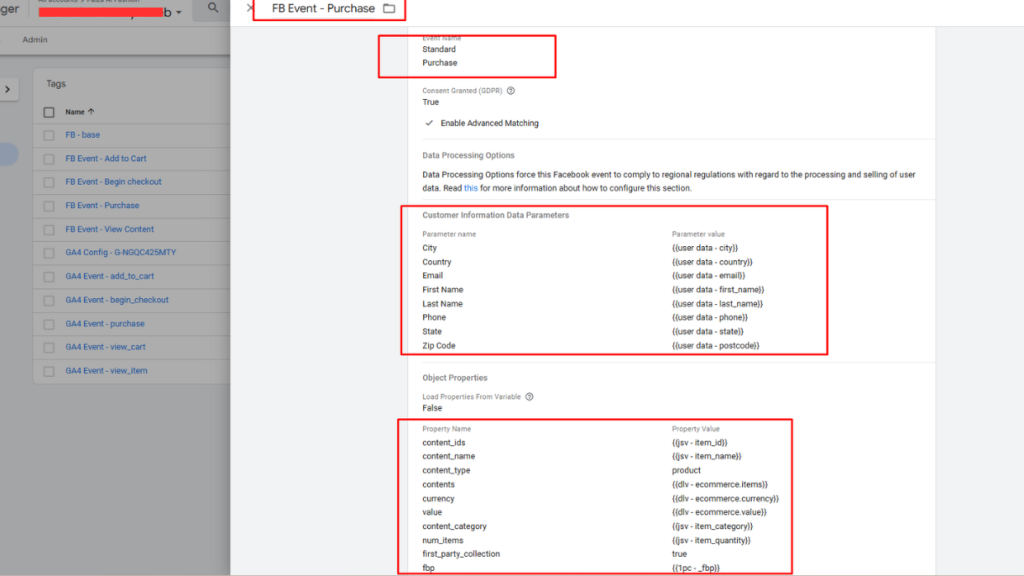Click the {{jsv - item_category}} value

click(x=712, y=526)
